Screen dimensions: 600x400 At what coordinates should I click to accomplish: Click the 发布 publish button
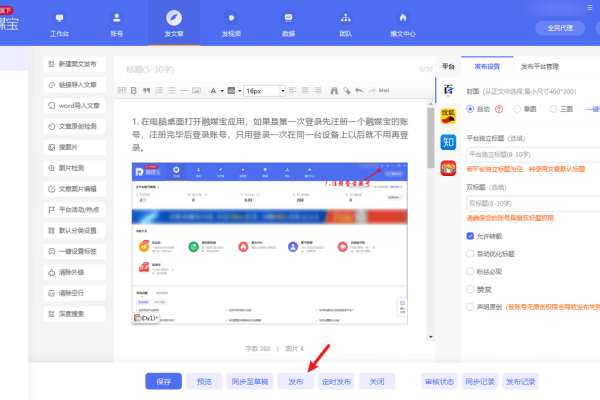tap(296, 381)
